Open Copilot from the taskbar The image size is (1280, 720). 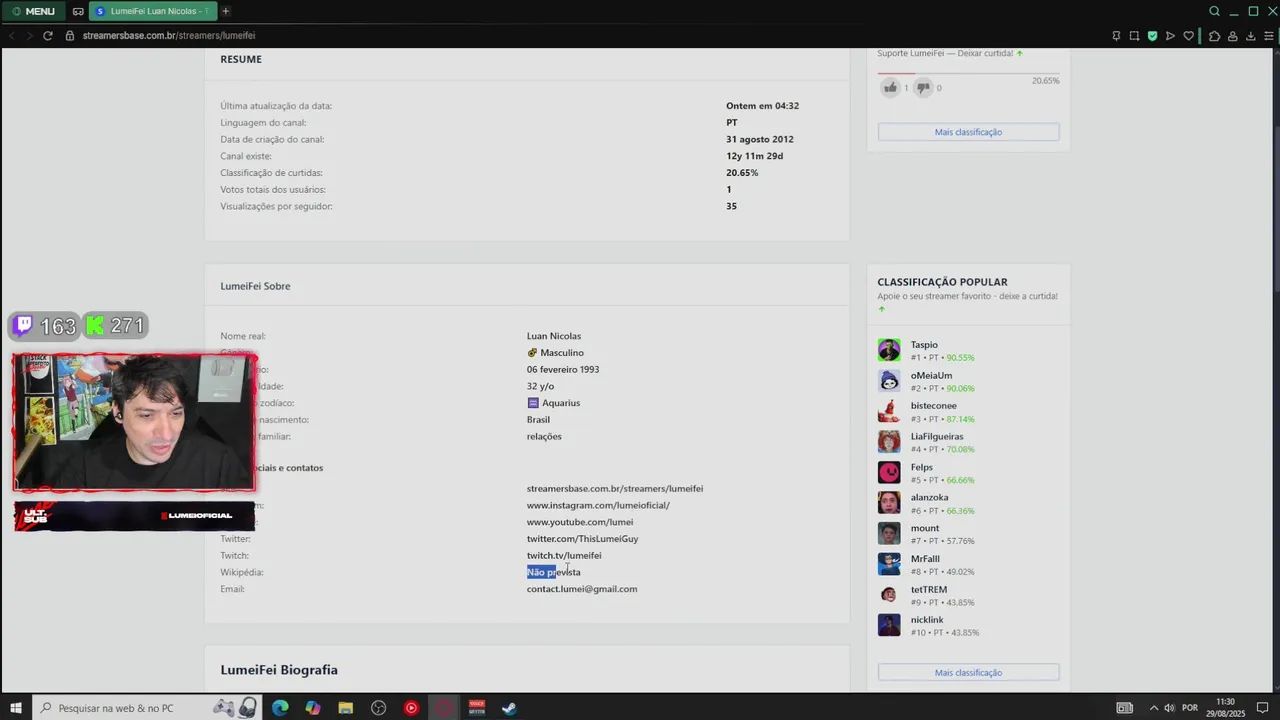coord(313,708)
